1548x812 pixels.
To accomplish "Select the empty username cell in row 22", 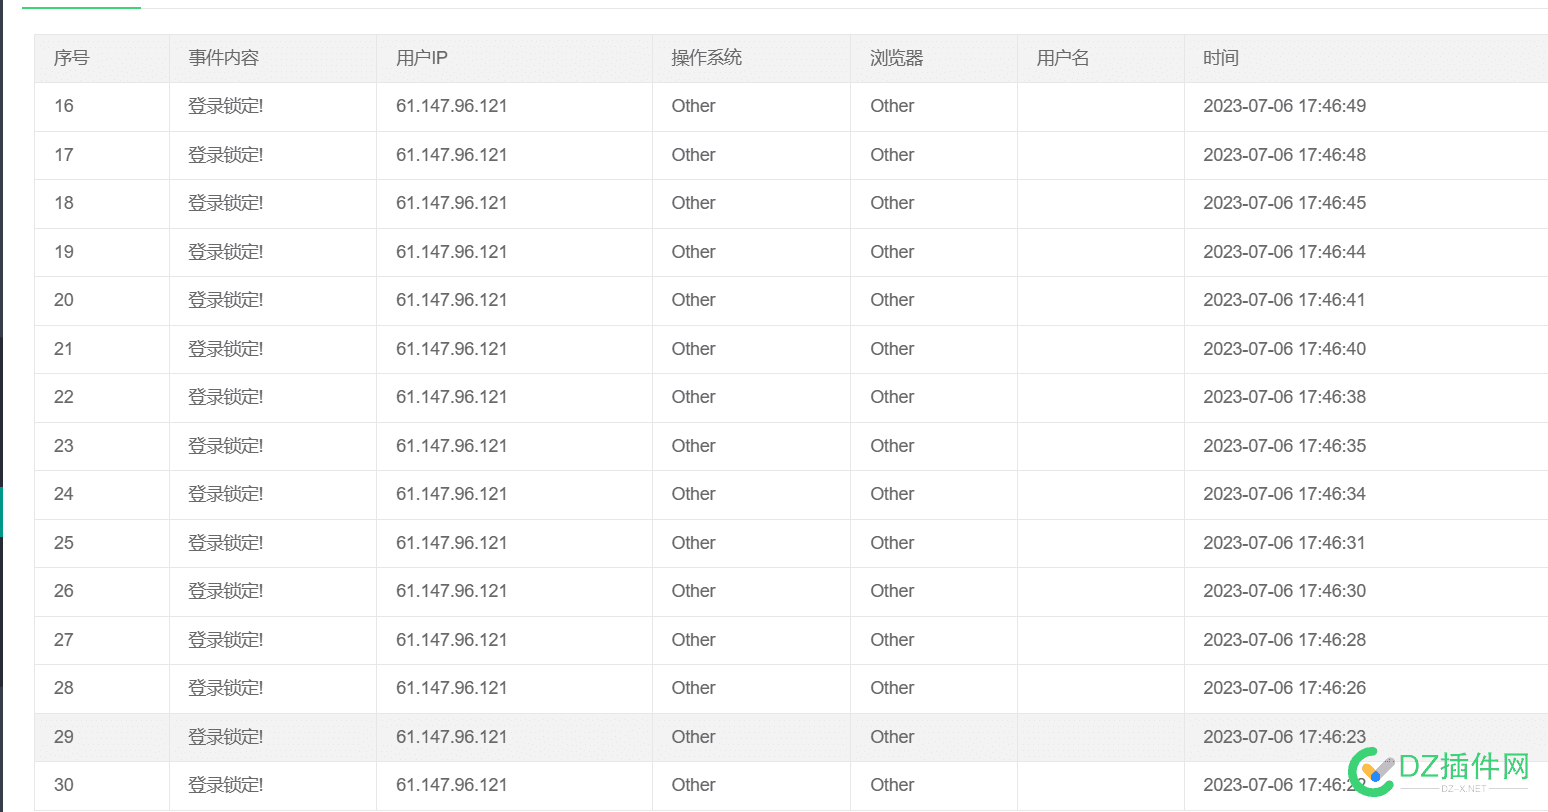I will coord(1100,397).
